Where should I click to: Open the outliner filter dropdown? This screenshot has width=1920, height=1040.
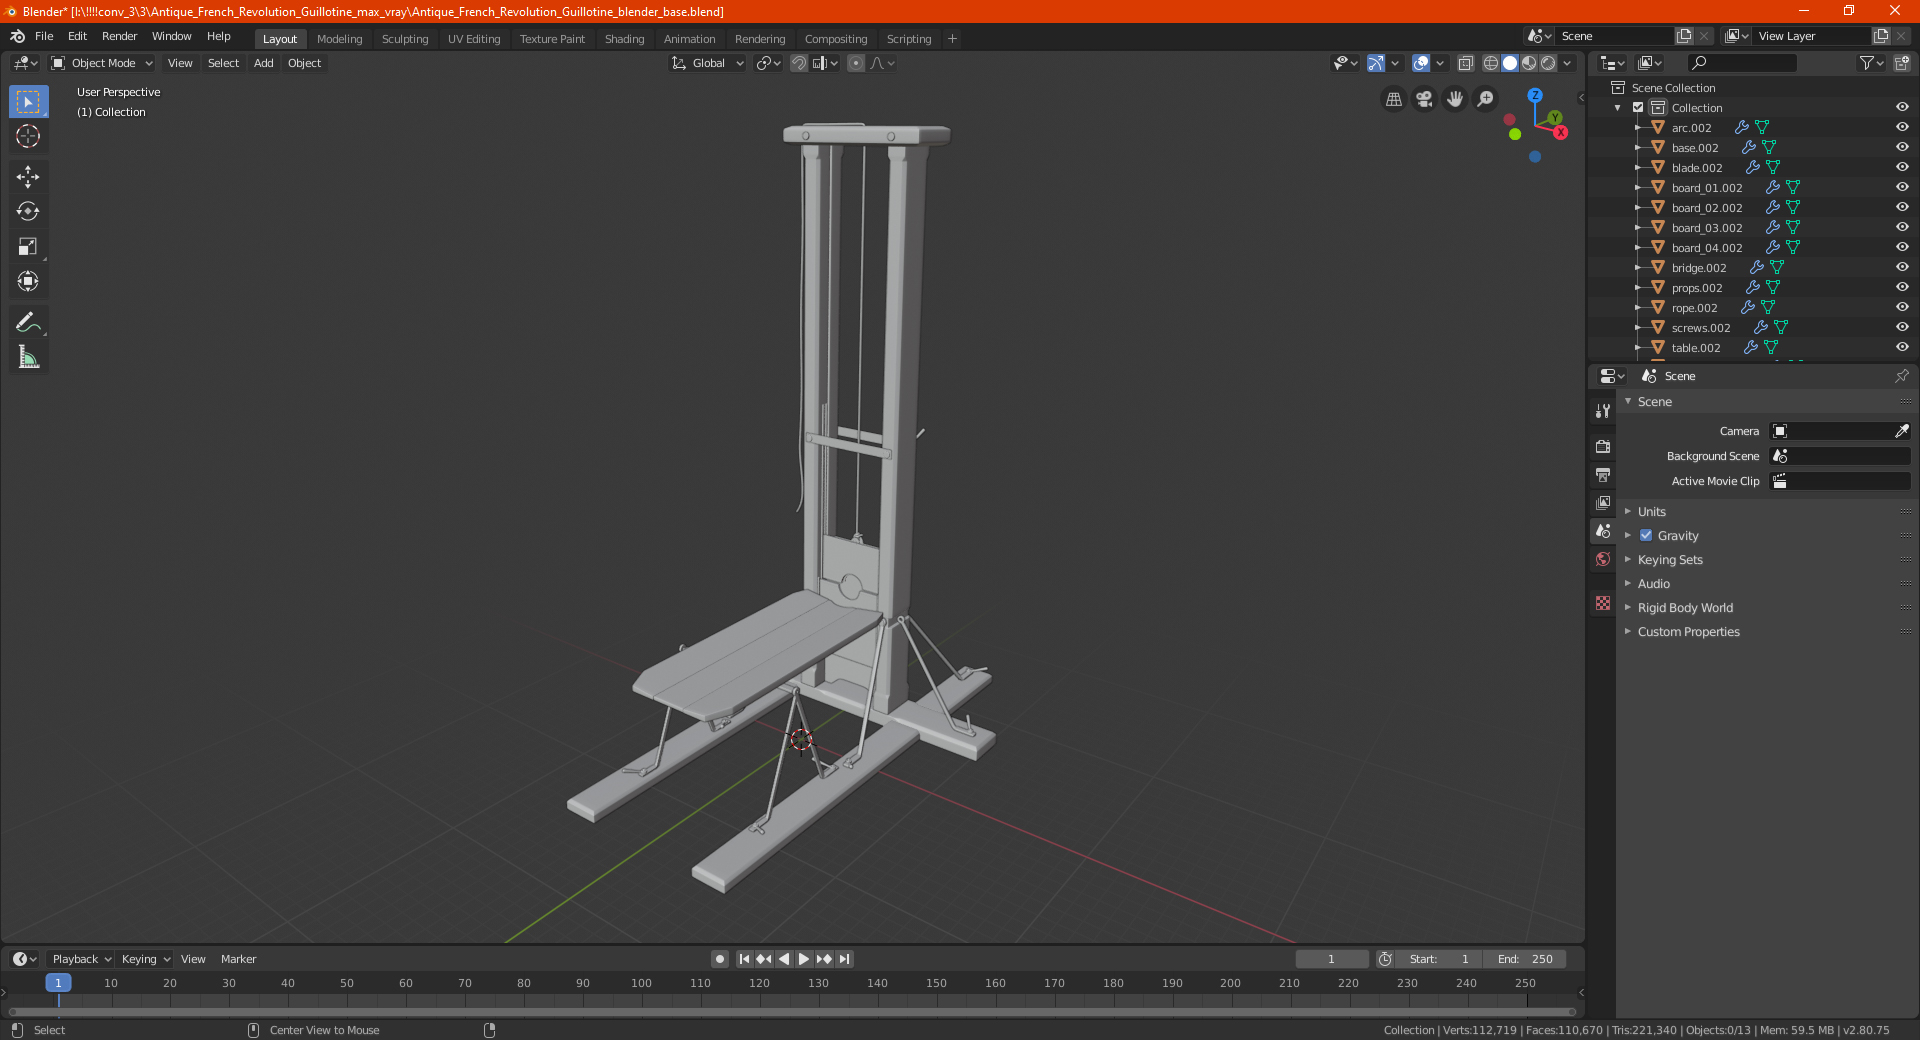1871,63
